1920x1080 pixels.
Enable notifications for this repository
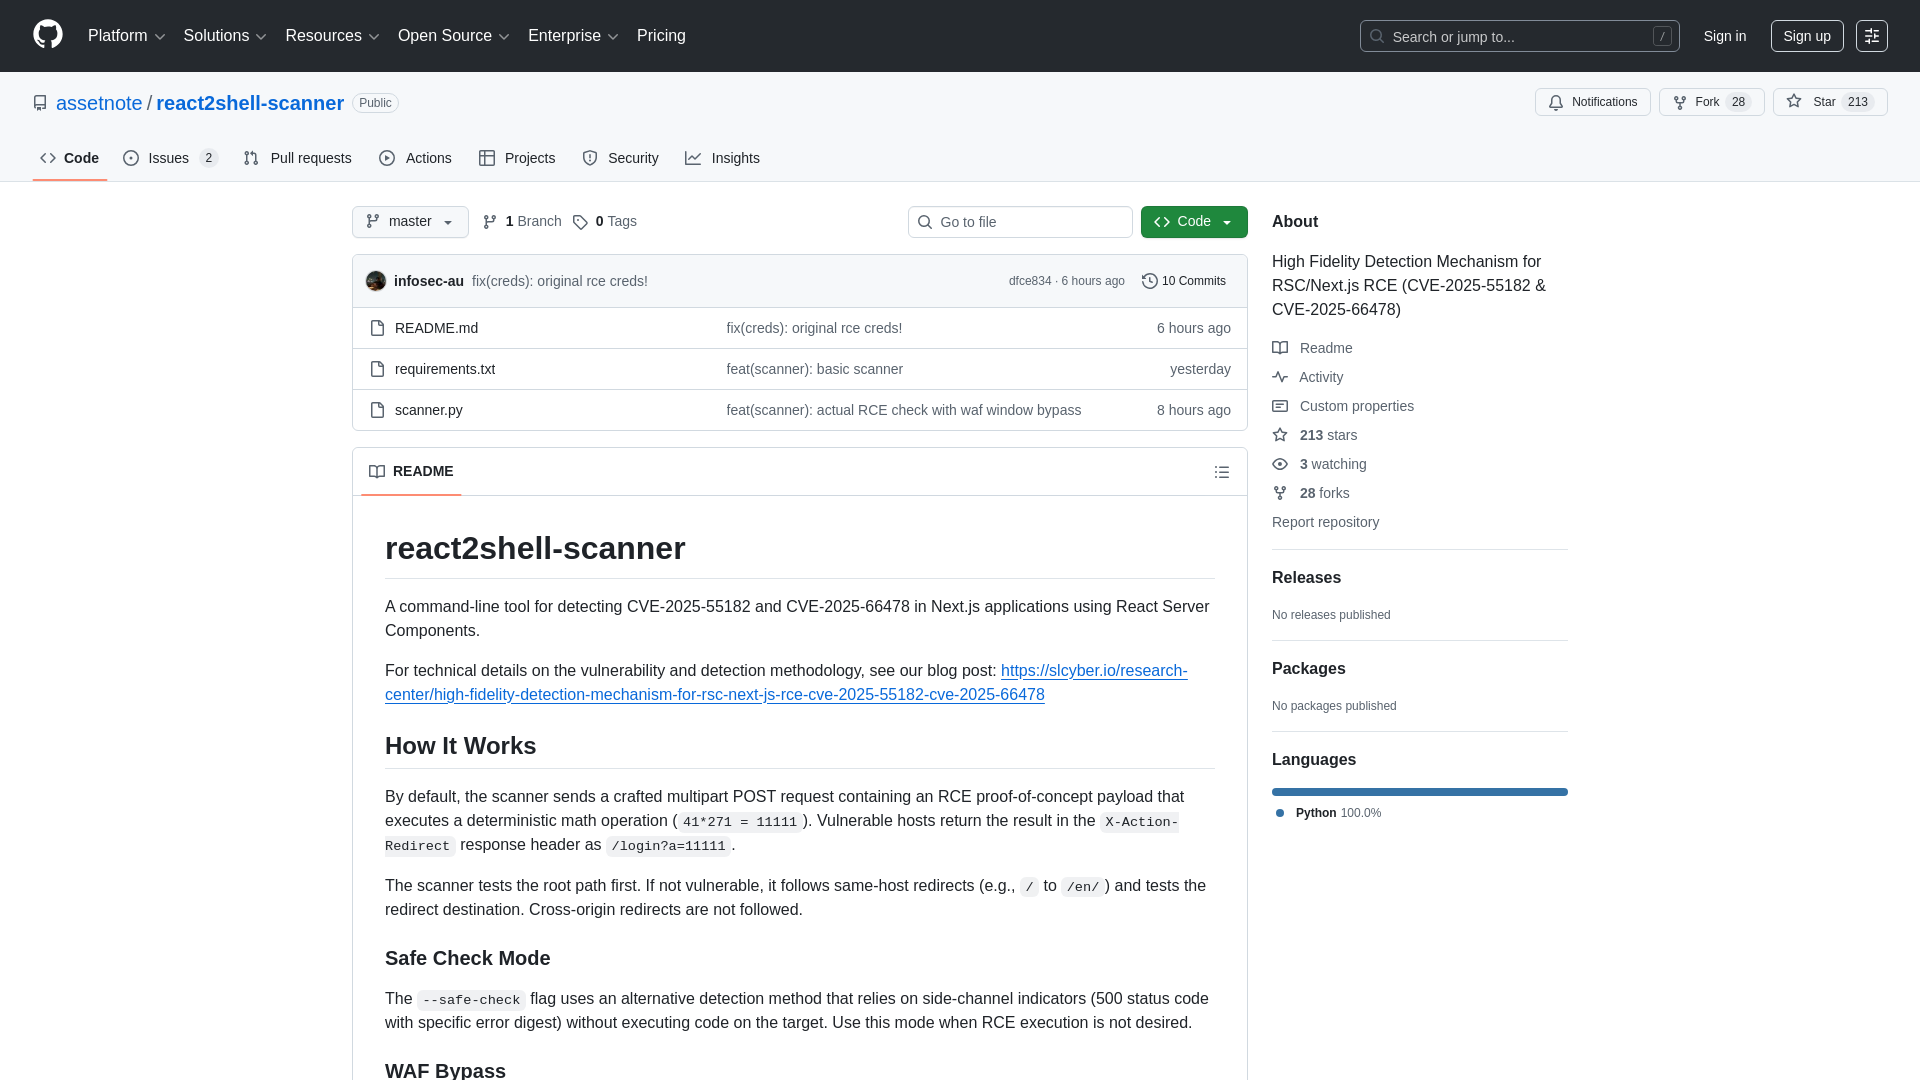(1592, 101)
